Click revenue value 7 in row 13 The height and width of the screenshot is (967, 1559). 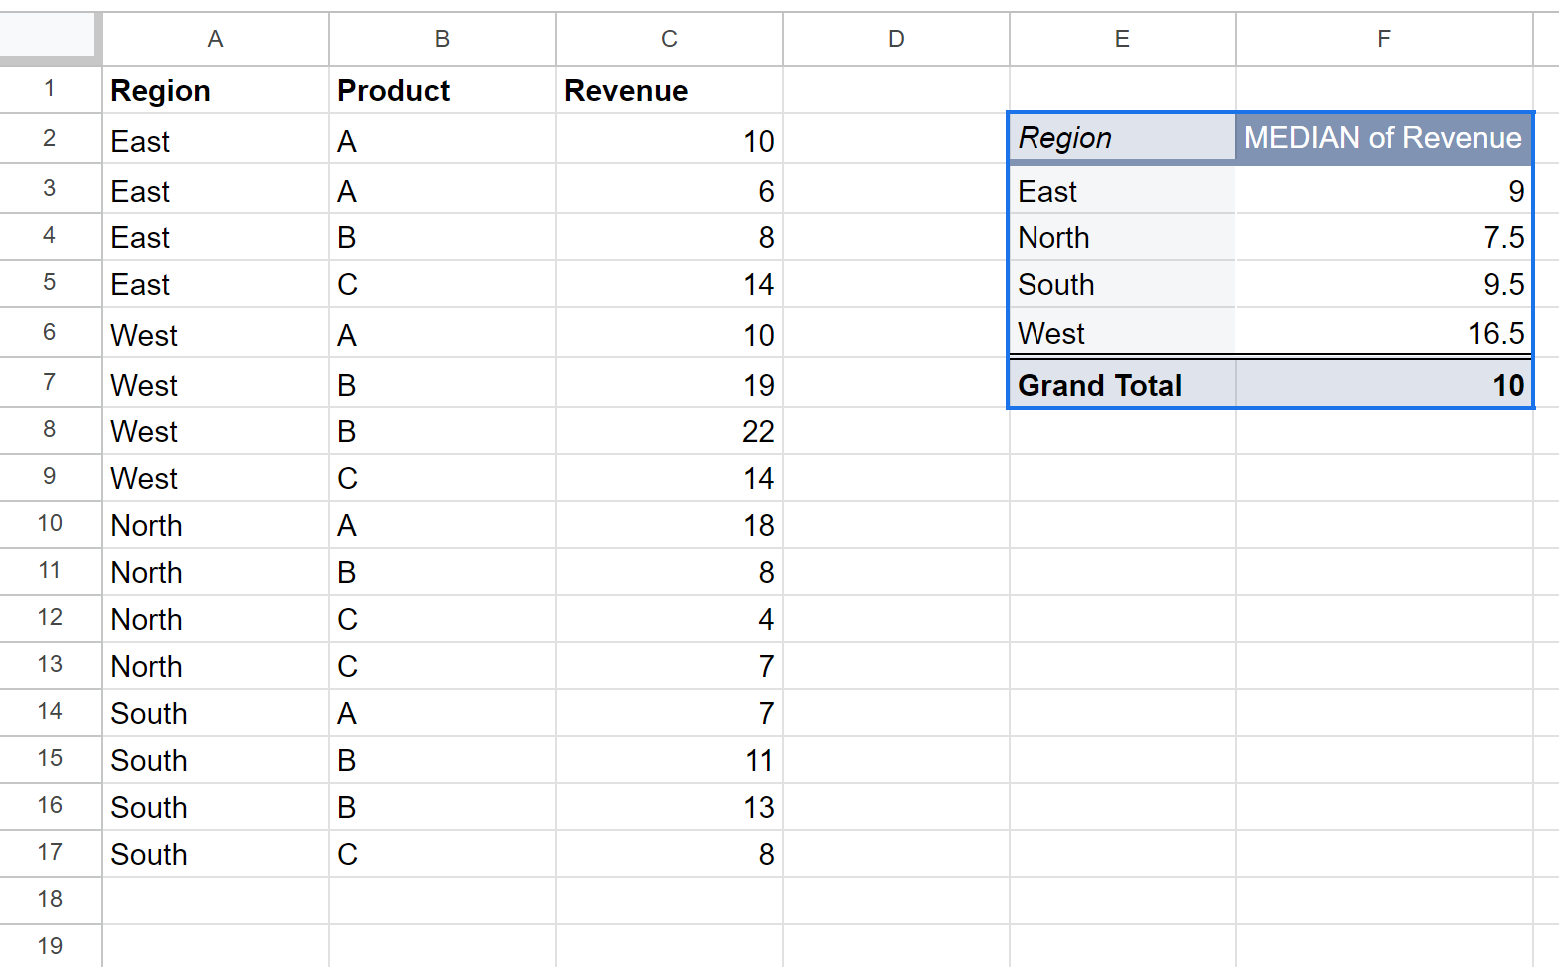pos(669,666)
